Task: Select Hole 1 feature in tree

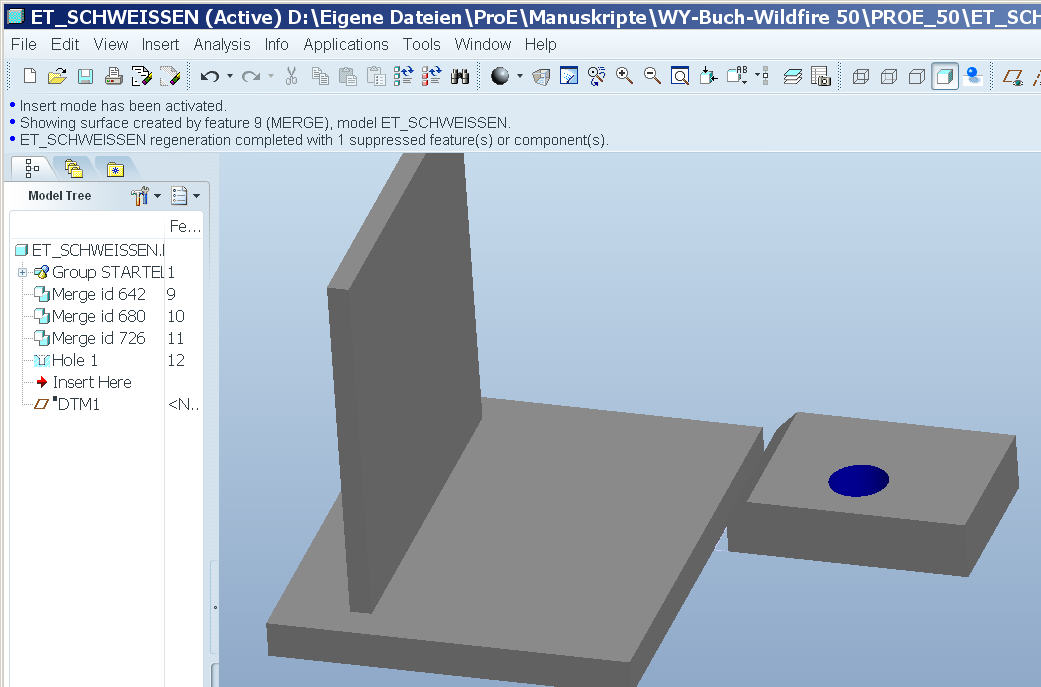Action: point(66,360)
